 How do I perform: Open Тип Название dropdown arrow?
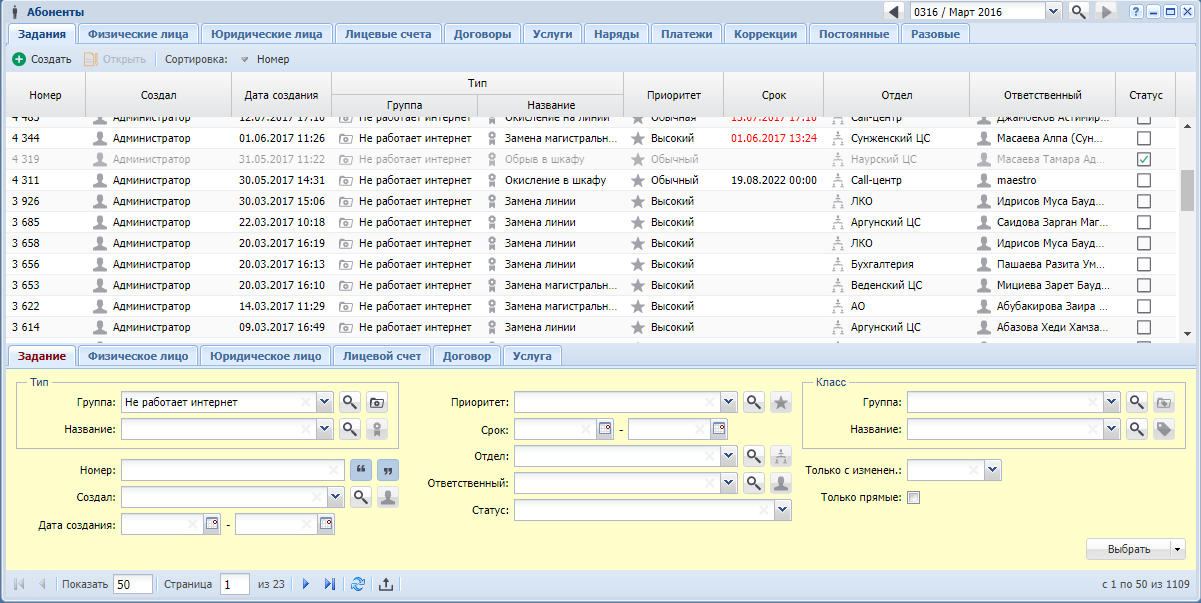click(324, 429)
